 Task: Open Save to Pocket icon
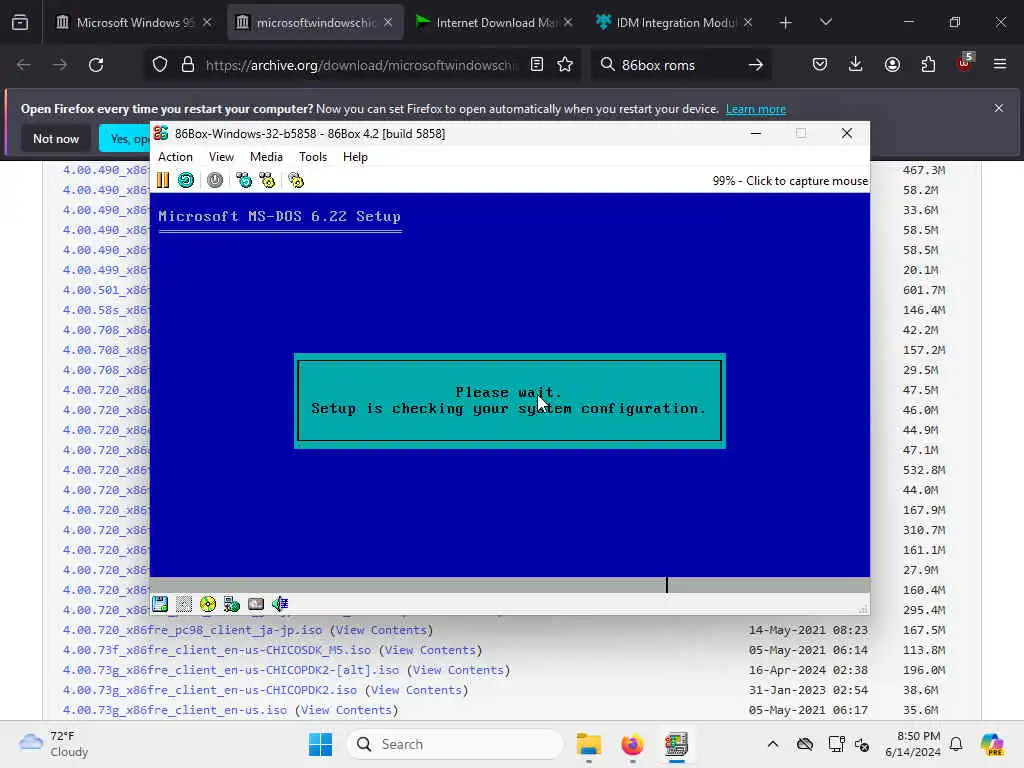(x=820, y=65)
